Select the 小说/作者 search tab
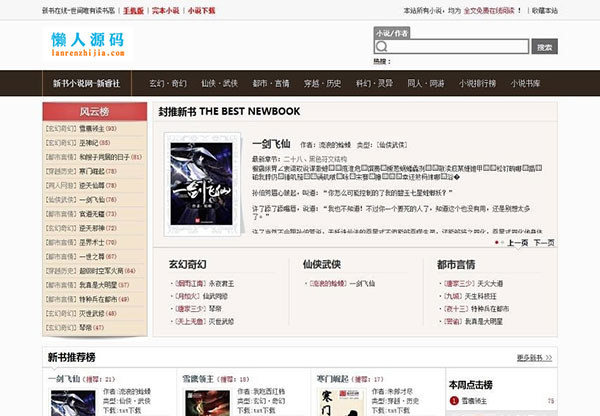Image resolution: width=600 pixels, height=416 pixels. tap(391, 33)
